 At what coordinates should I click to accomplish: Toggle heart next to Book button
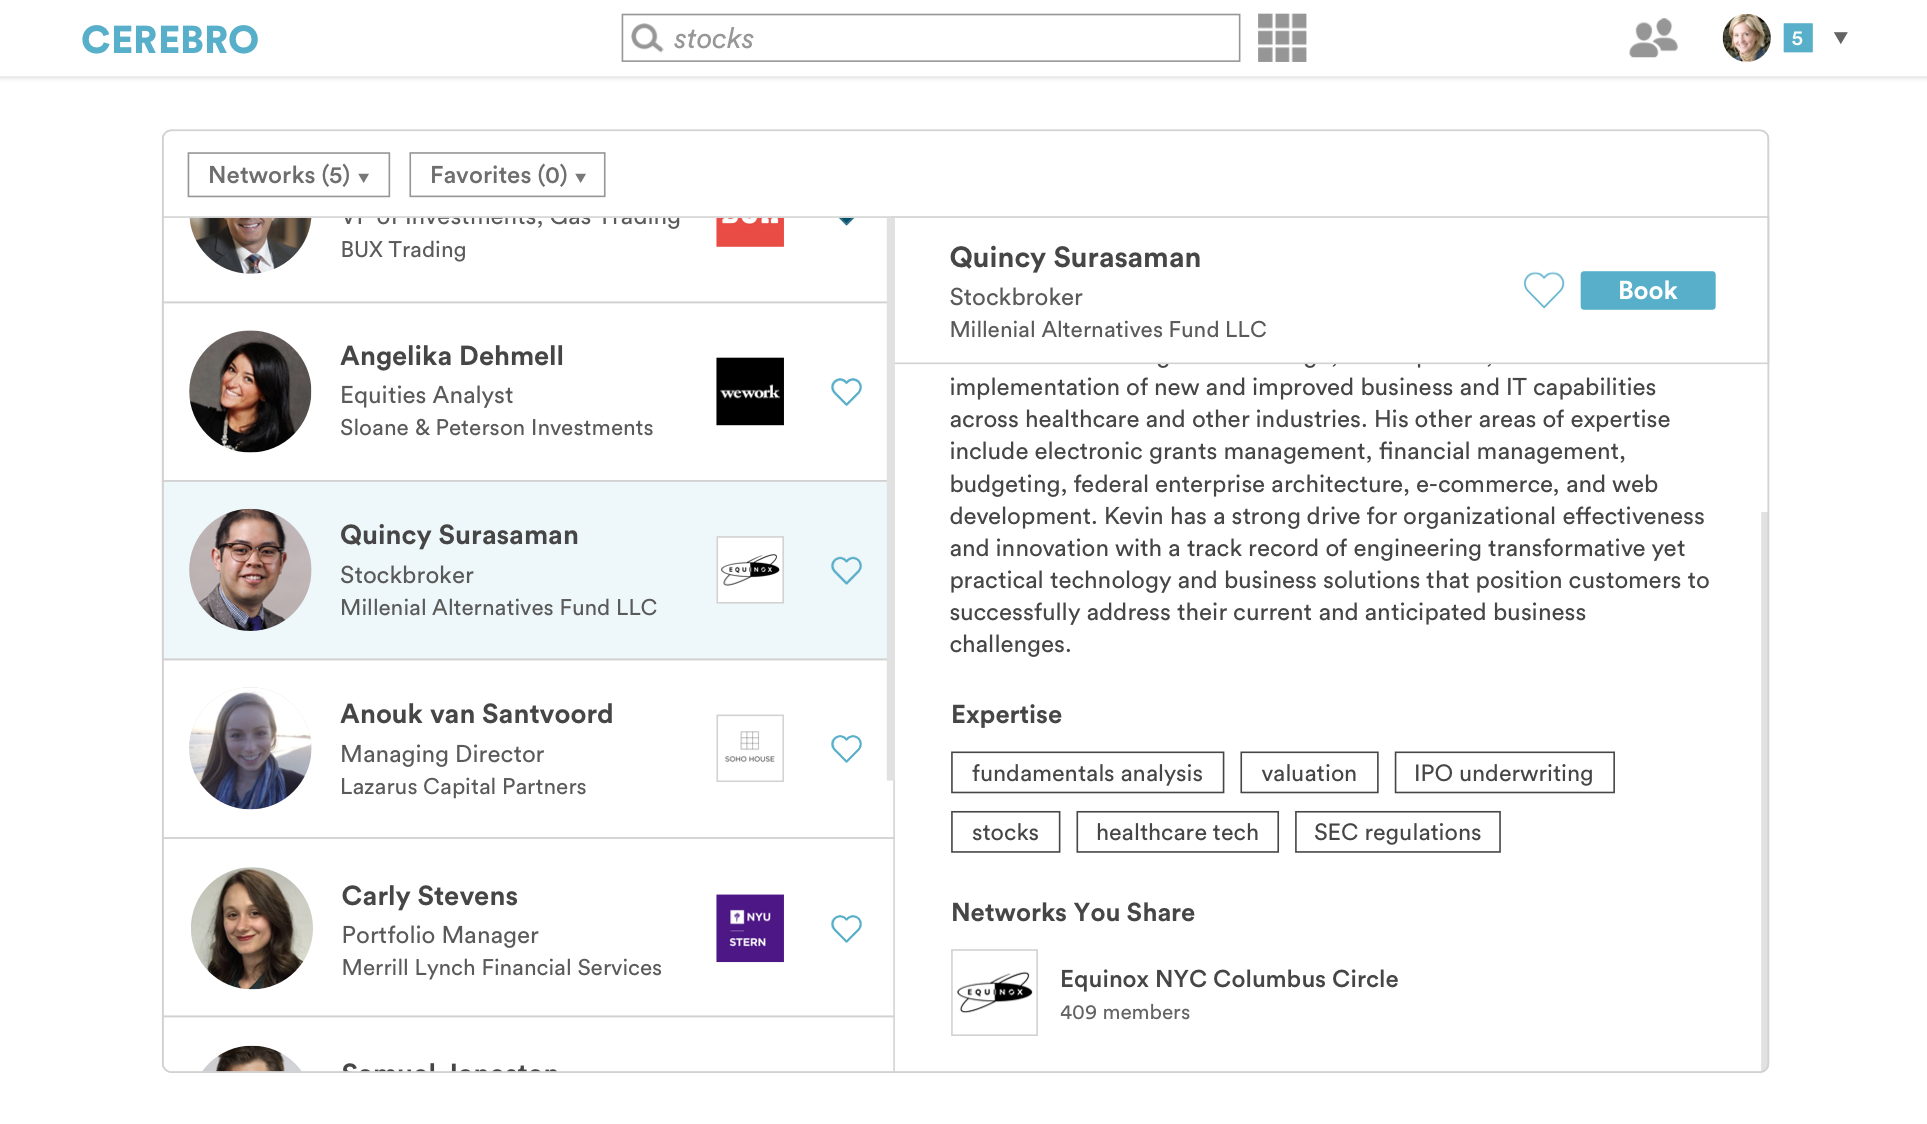1543,290
